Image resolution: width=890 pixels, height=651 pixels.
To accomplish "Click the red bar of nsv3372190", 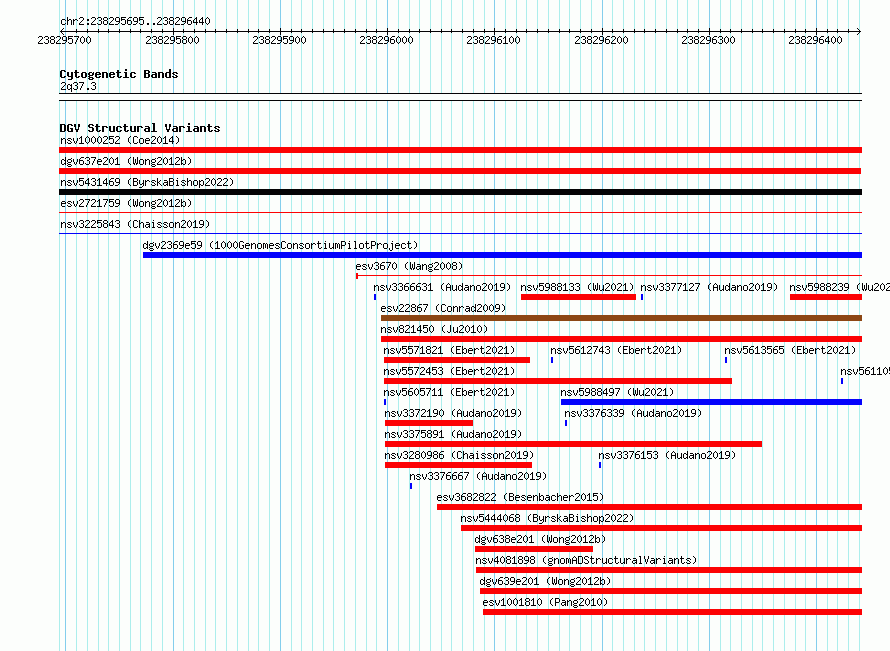I will point(429,423).
